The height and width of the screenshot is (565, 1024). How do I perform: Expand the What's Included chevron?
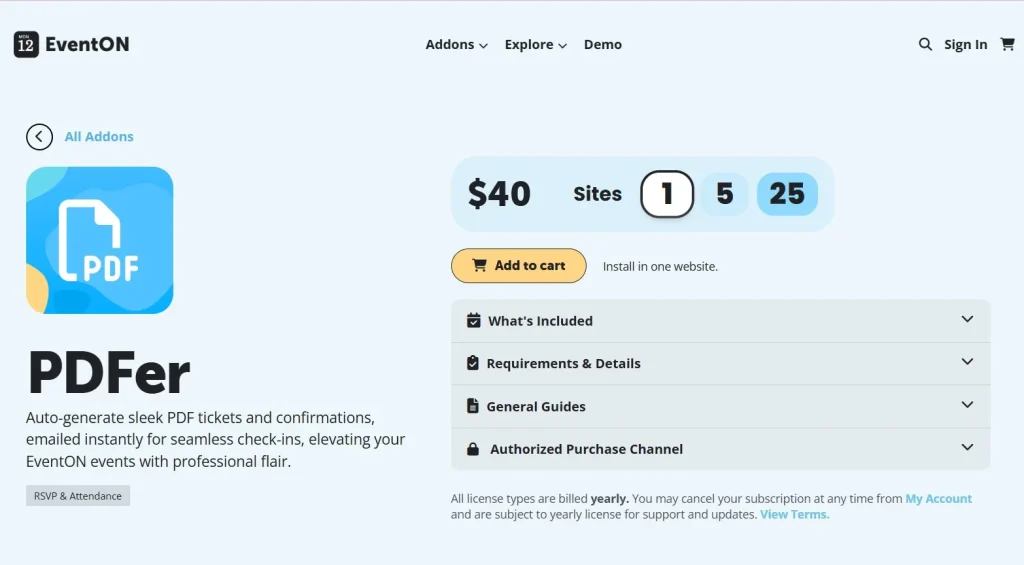click(967, 319)
